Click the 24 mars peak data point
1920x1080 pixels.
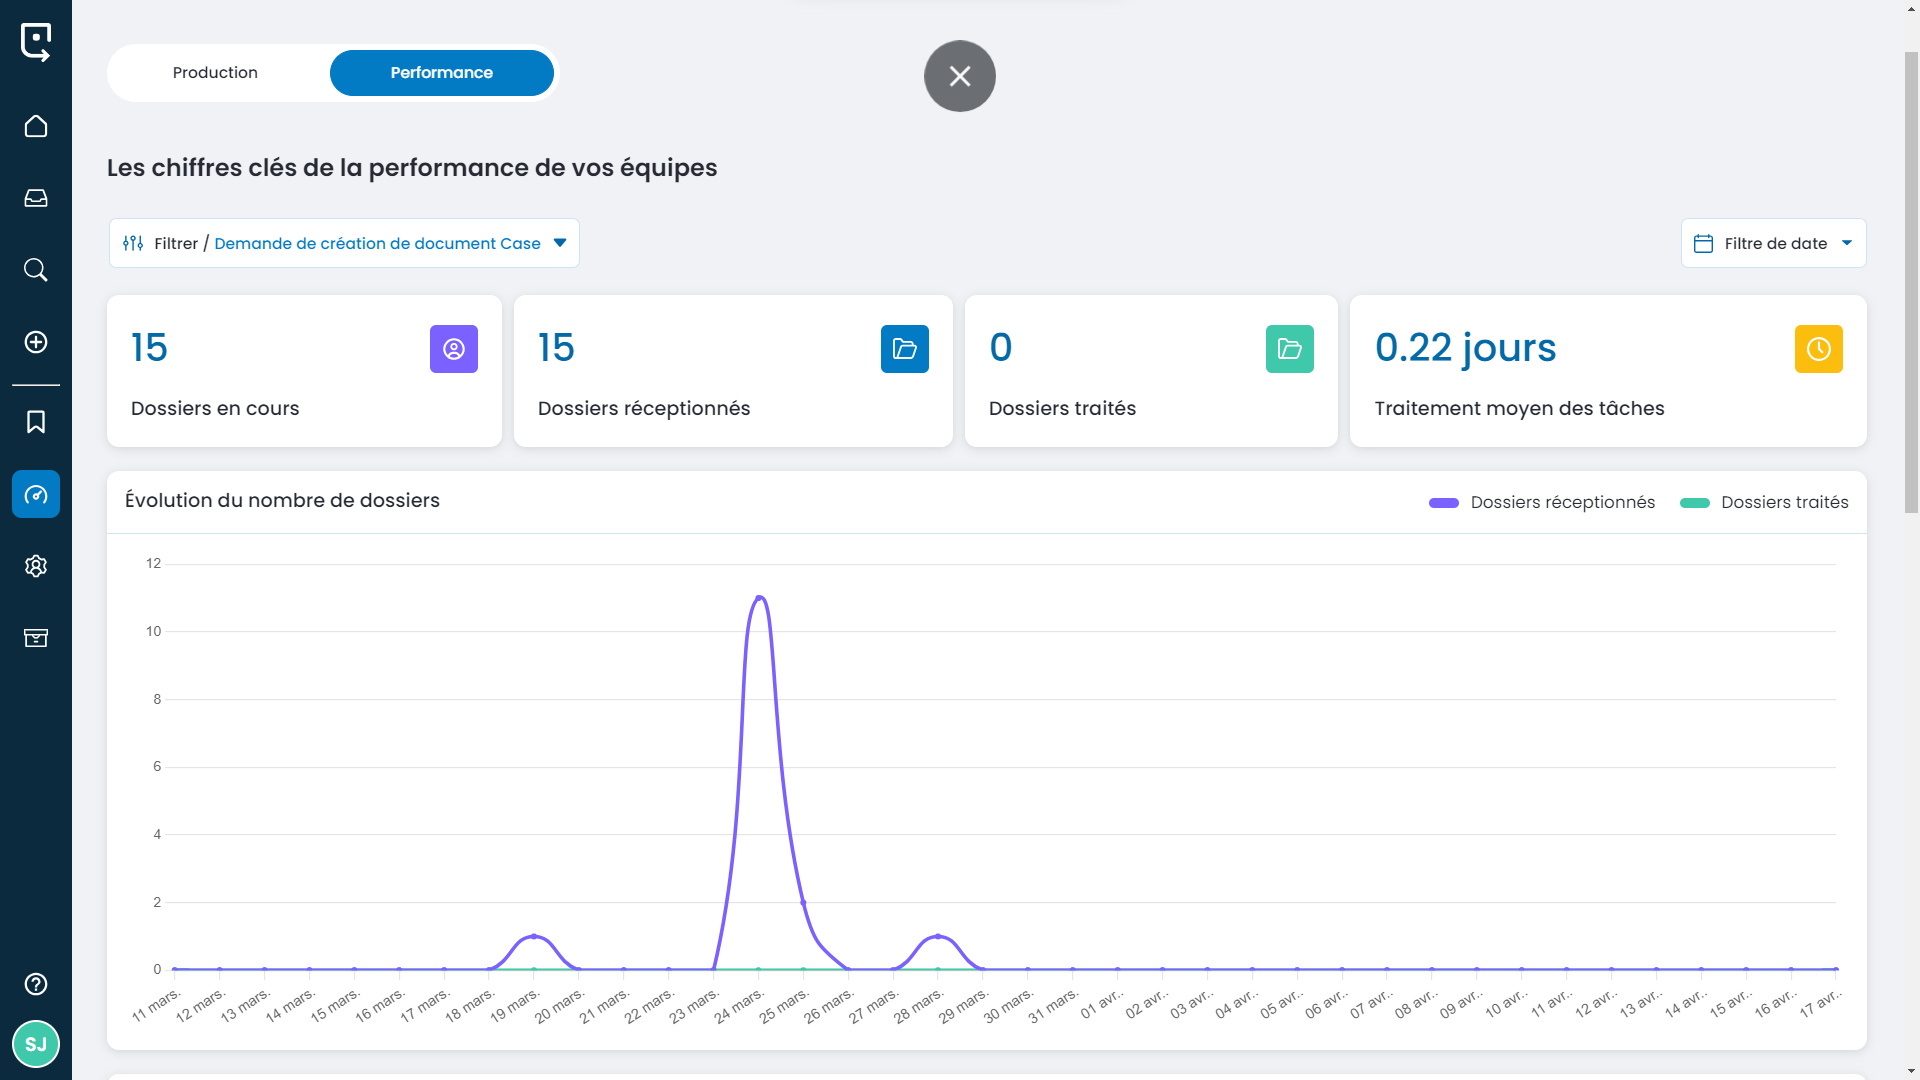[759, 598]
